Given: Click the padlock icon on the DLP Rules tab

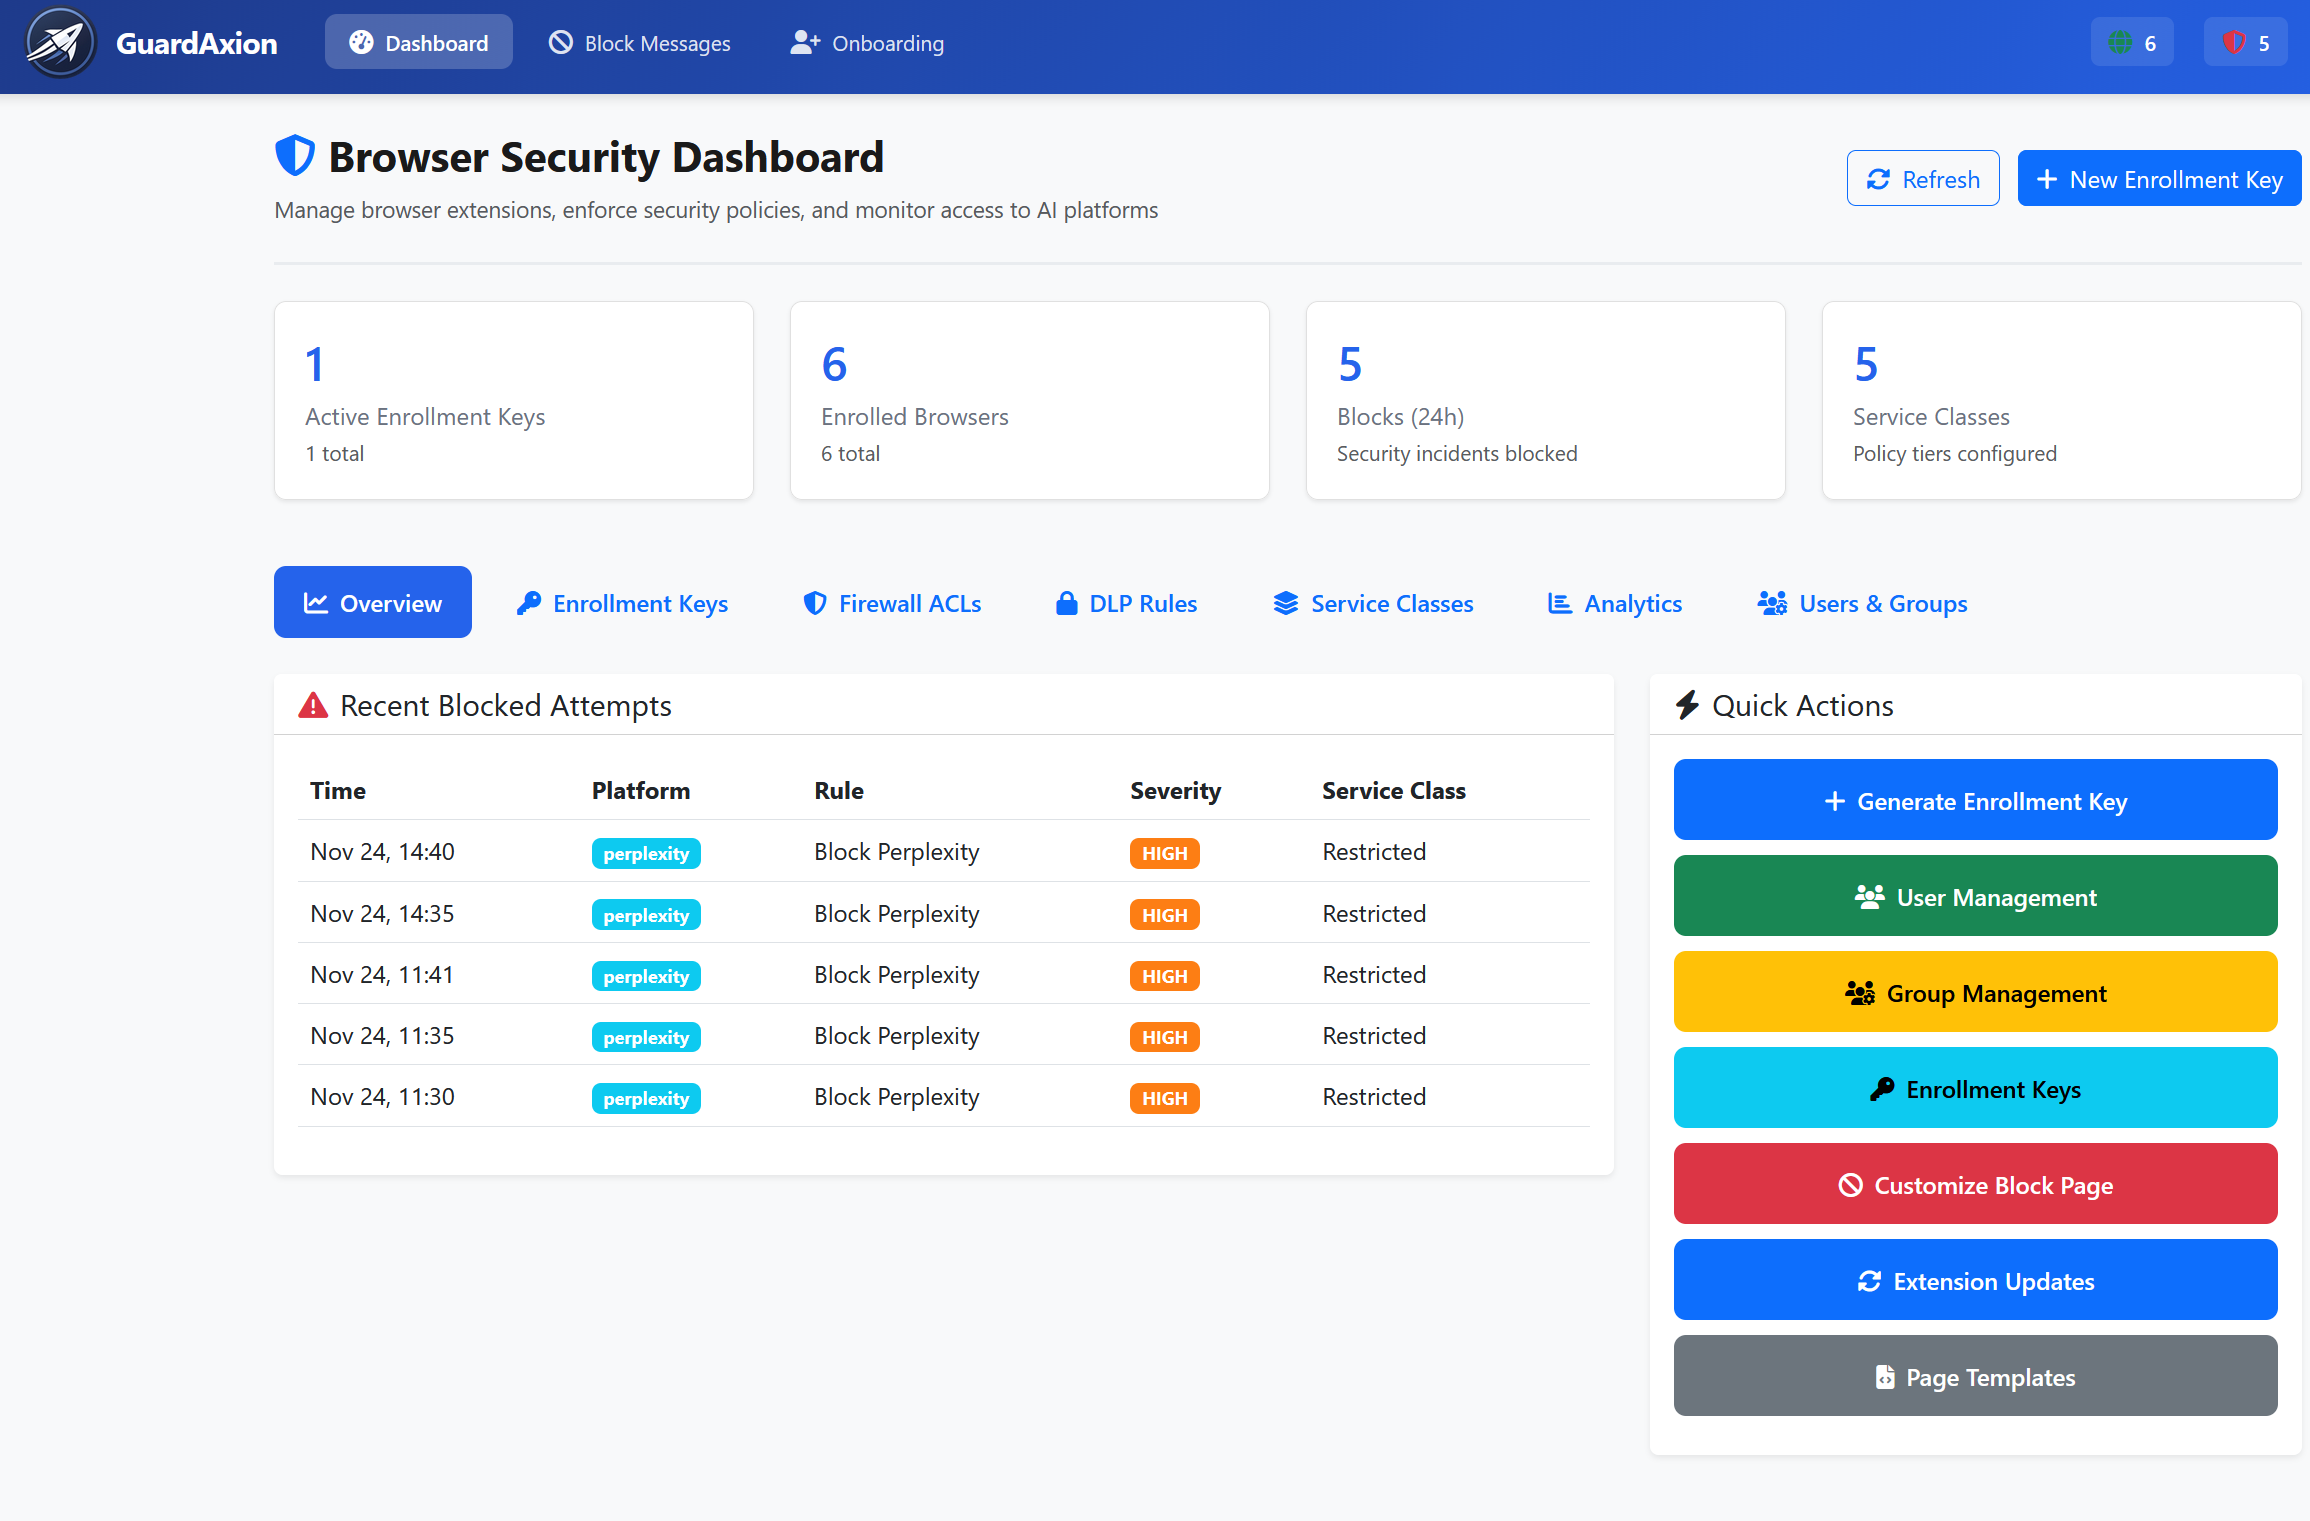Looking at the screenshot, I should click(x=1066, y=603).
